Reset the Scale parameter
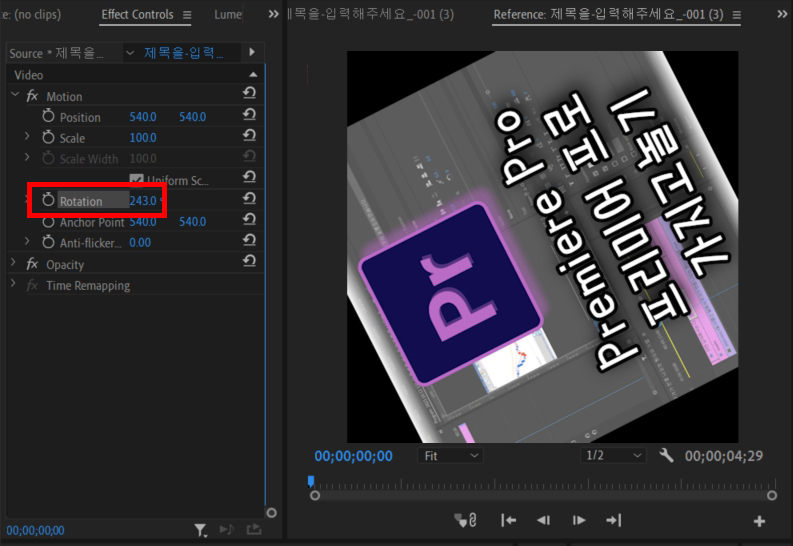 coord(249,135)
